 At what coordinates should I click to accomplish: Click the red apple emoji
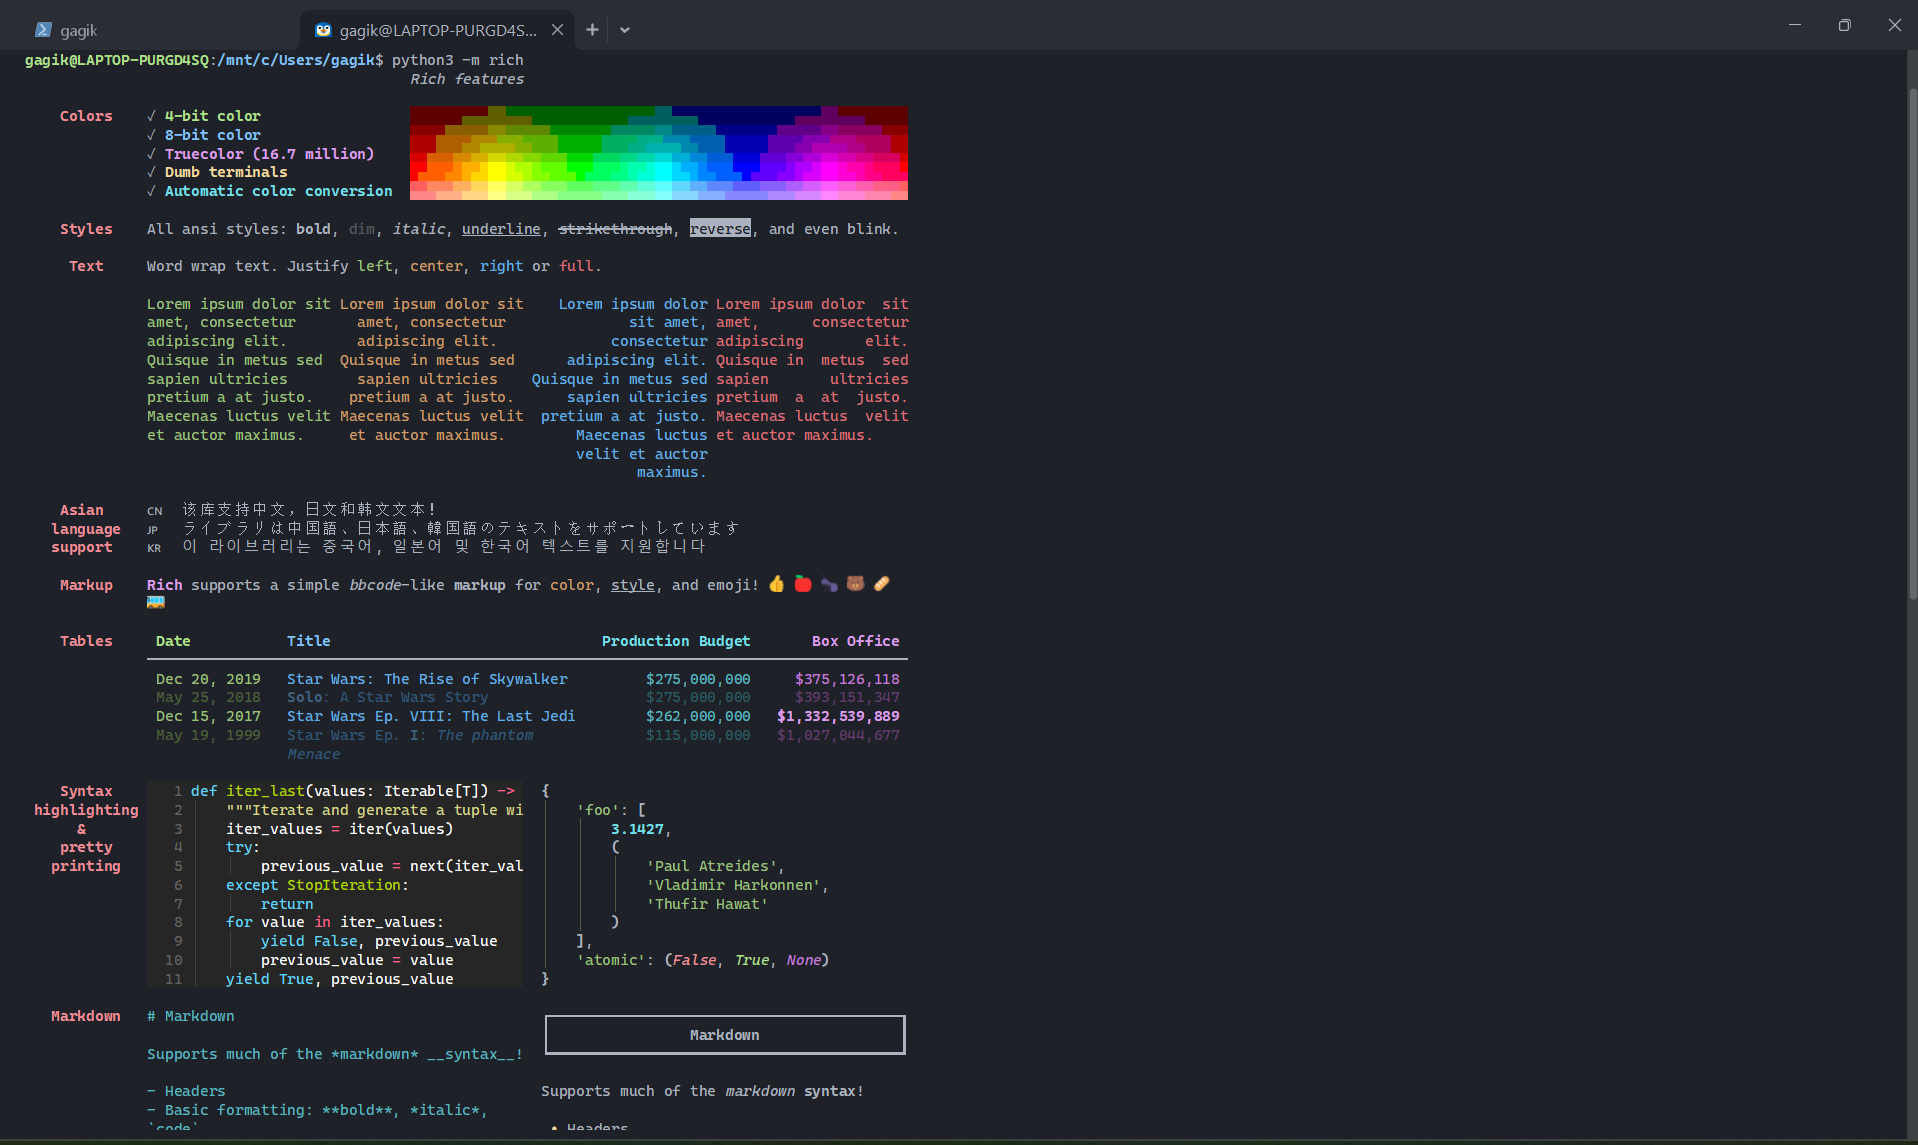click(x=803, y=584)
